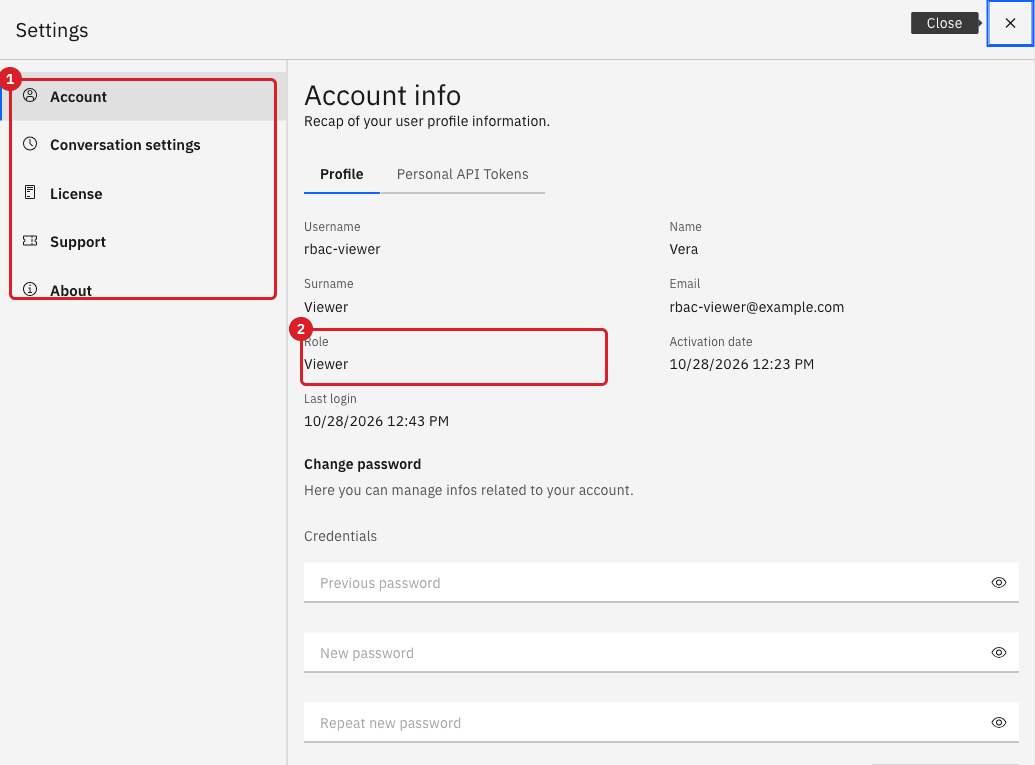The image size is (1035, 765).
Task: Click the Change password heading
Action: tap(362, 464)
